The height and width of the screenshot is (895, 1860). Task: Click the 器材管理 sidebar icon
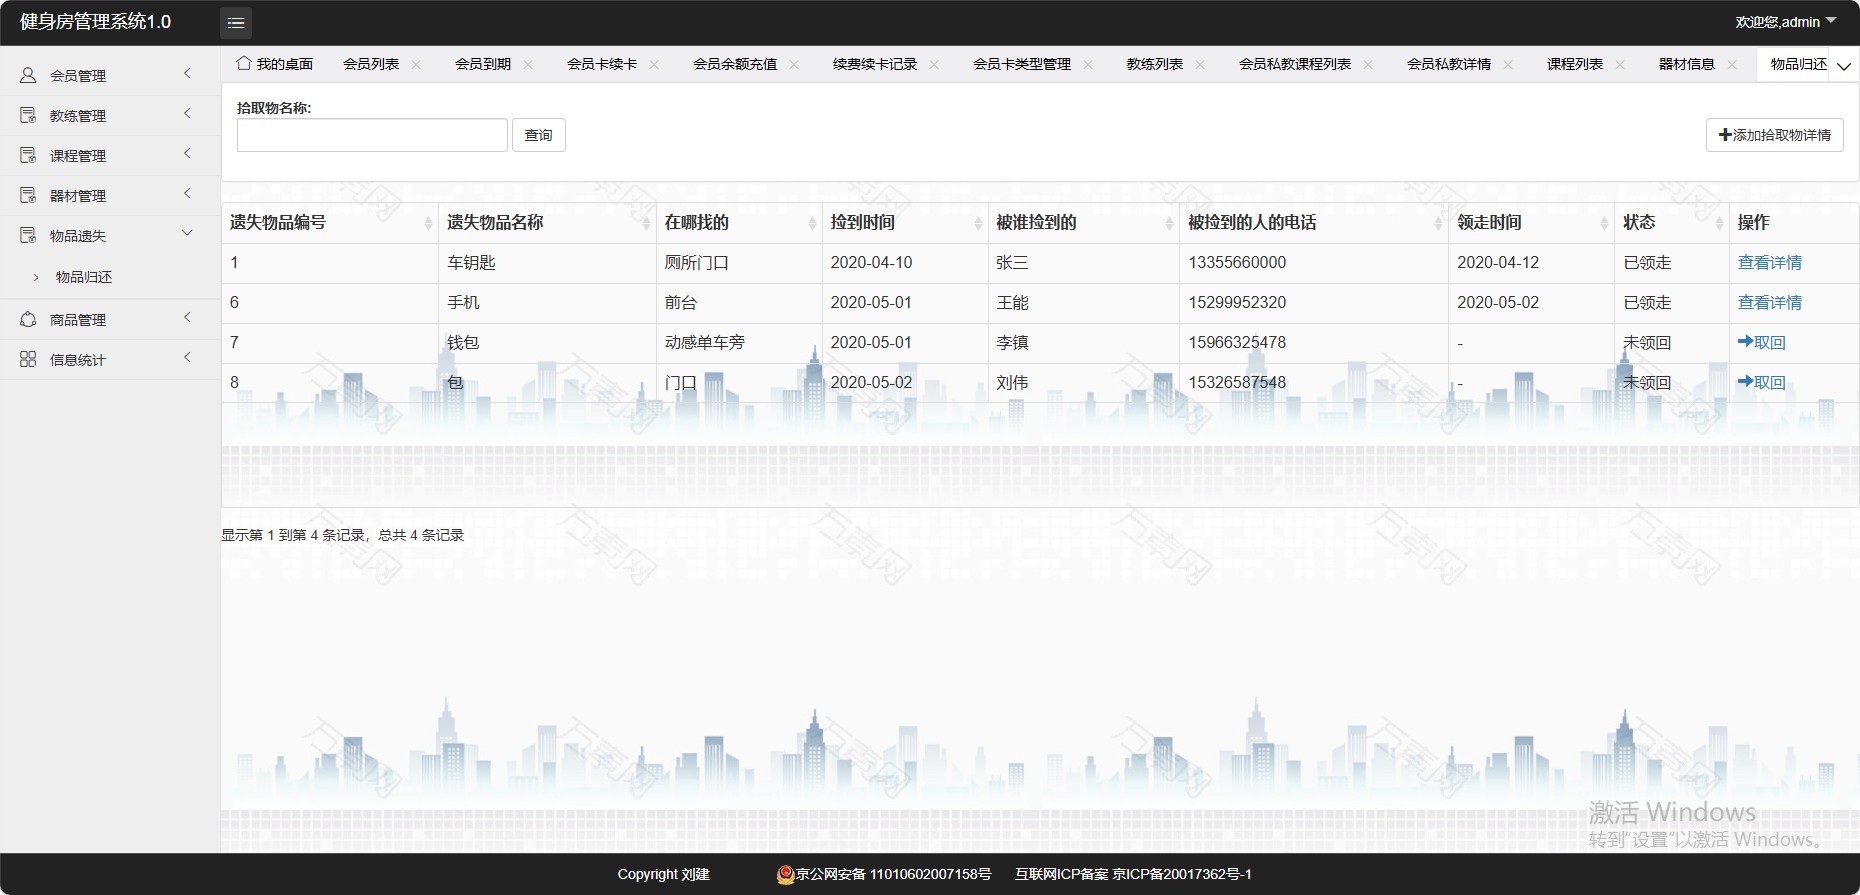[28, 195]
